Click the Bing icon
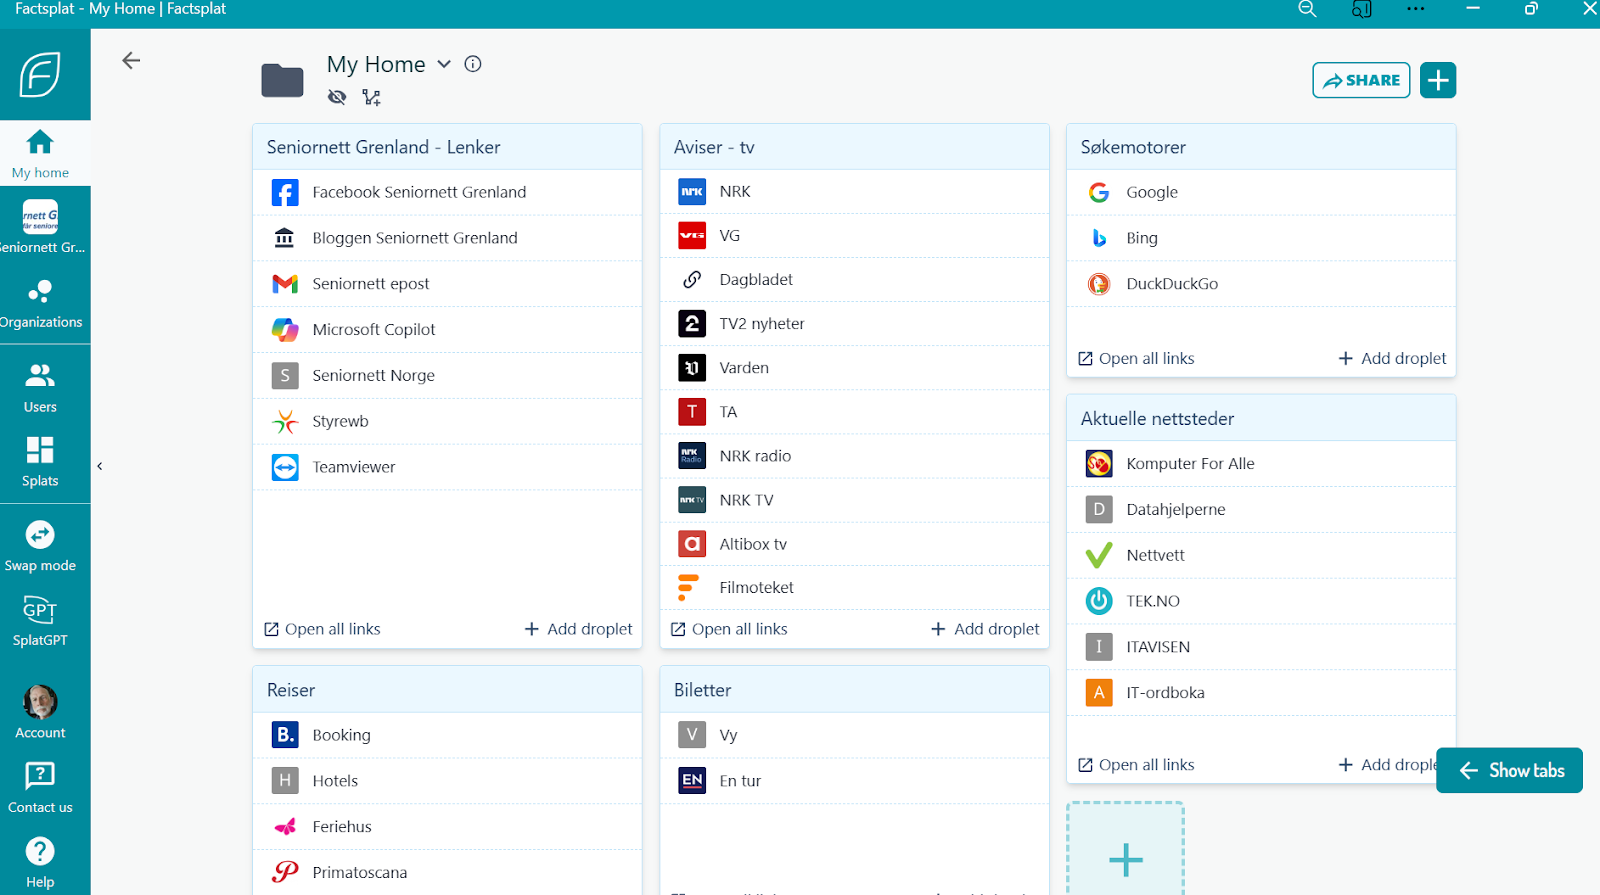The image size is (1600, 895). tap(1099, 238)
